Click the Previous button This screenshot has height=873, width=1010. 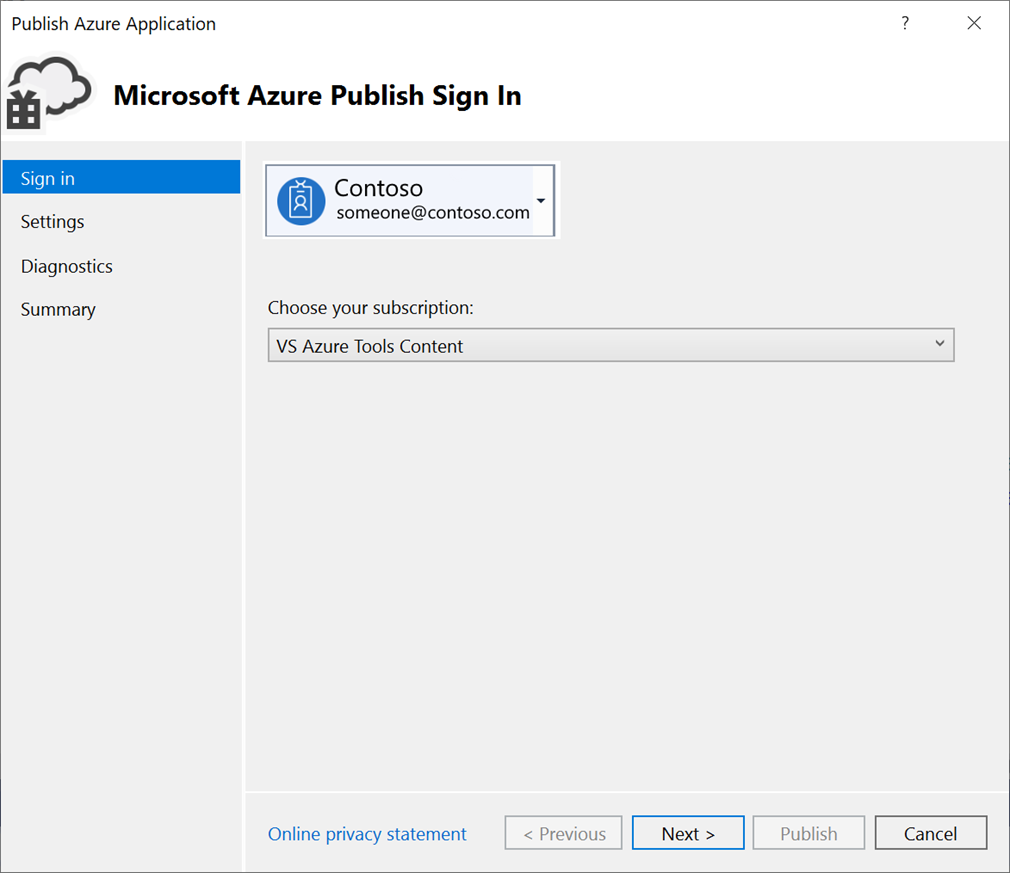pos(562,832)
